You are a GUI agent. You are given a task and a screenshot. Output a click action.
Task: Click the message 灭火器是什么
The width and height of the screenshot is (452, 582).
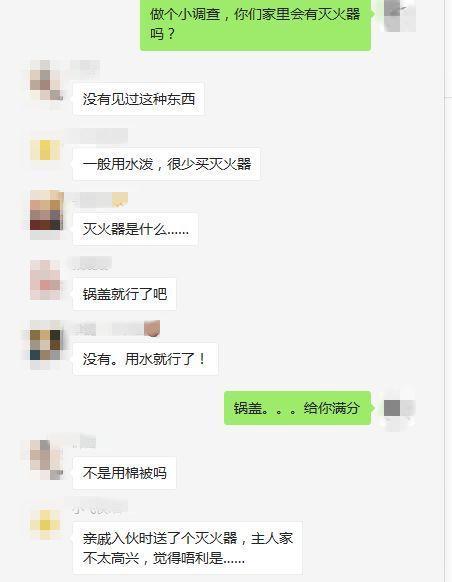(135, 229)
